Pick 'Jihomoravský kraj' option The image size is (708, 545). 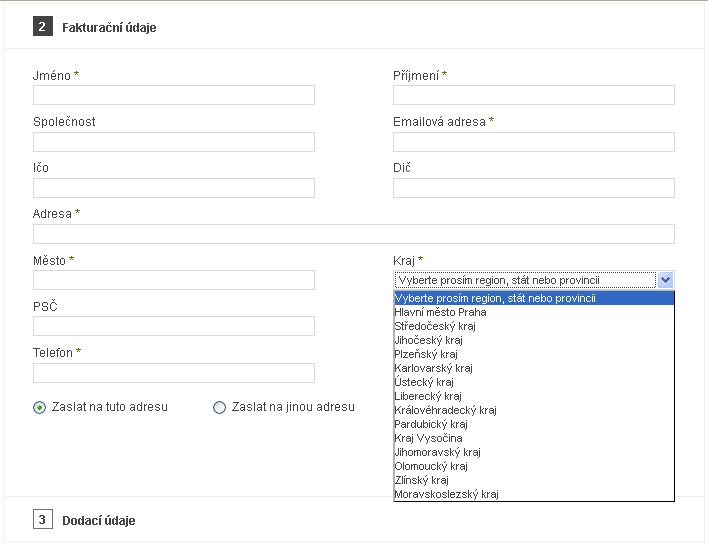tap(437, 452)
